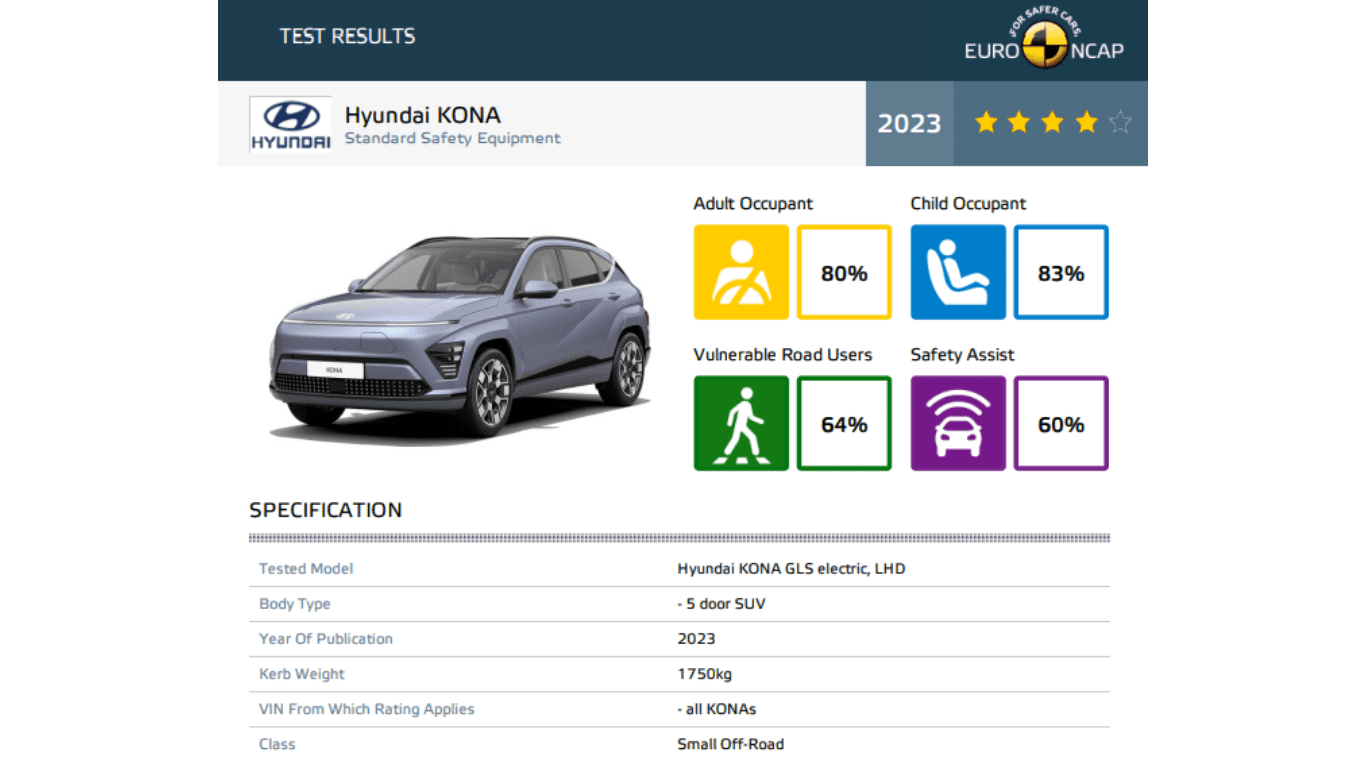Click the Safety Assist label

click(x=962, y=355)
